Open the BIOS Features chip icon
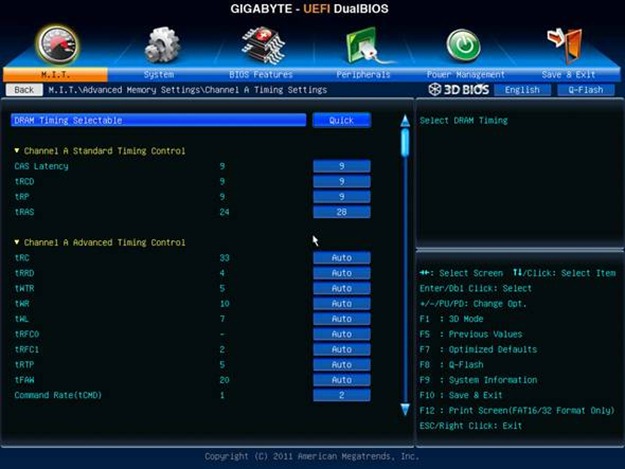Screen dimensions: 625x469 (x=263, y=45)
